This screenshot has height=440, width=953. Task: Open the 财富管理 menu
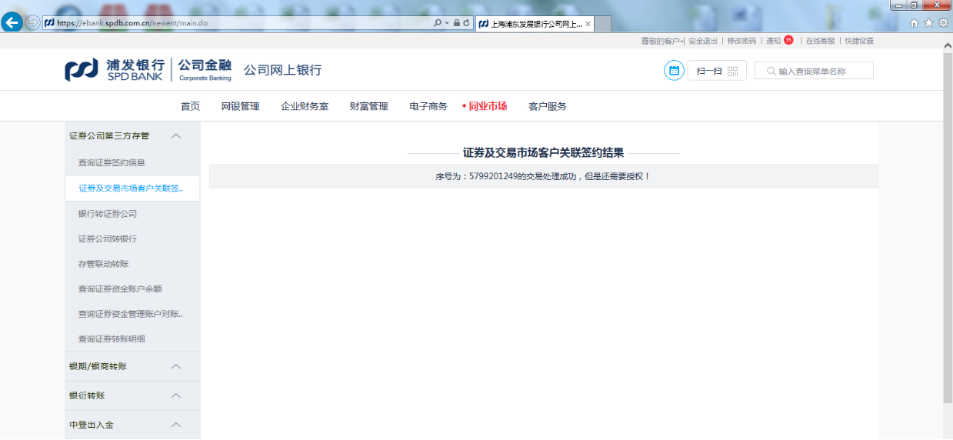pyautogui.click(x=368, y=106)
